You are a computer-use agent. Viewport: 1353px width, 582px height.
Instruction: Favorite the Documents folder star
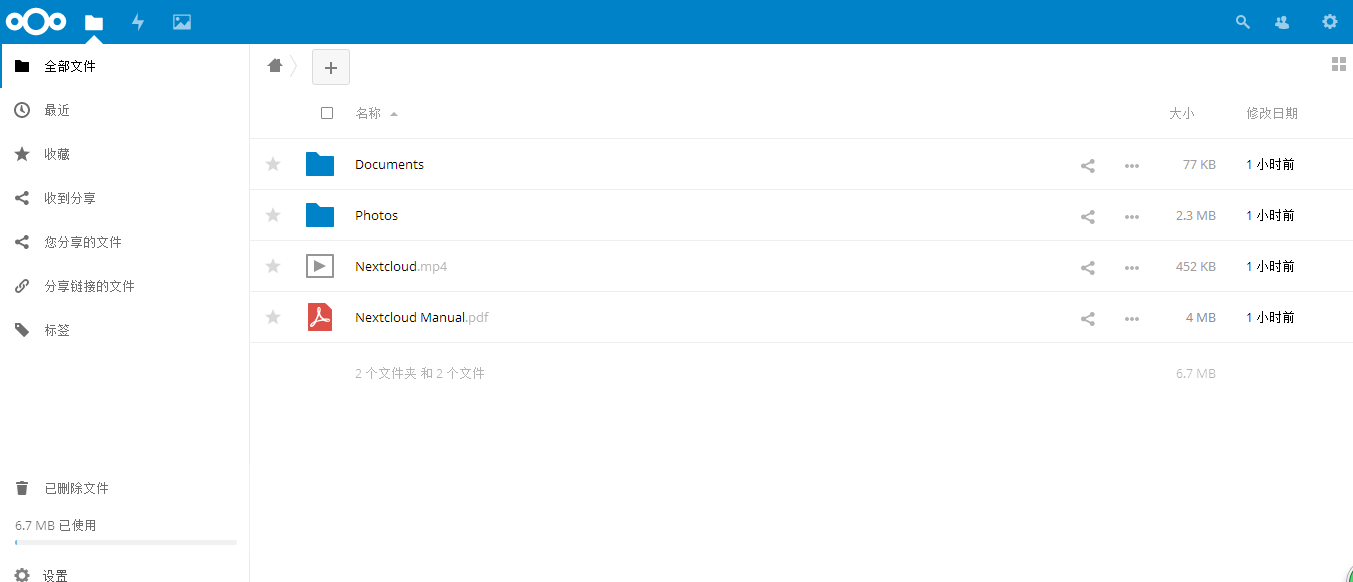(x=272, y=164)
